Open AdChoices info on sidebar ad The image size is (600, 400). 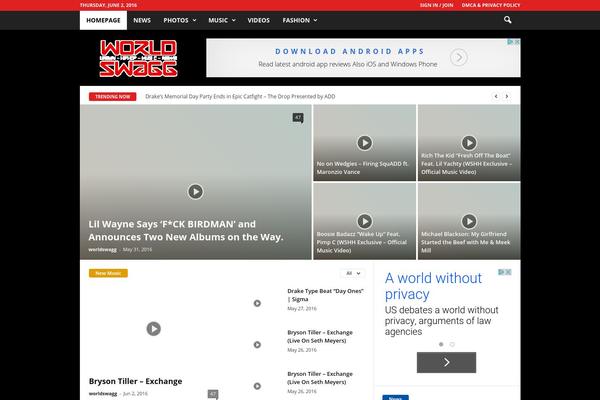click(x=501, y=272)
